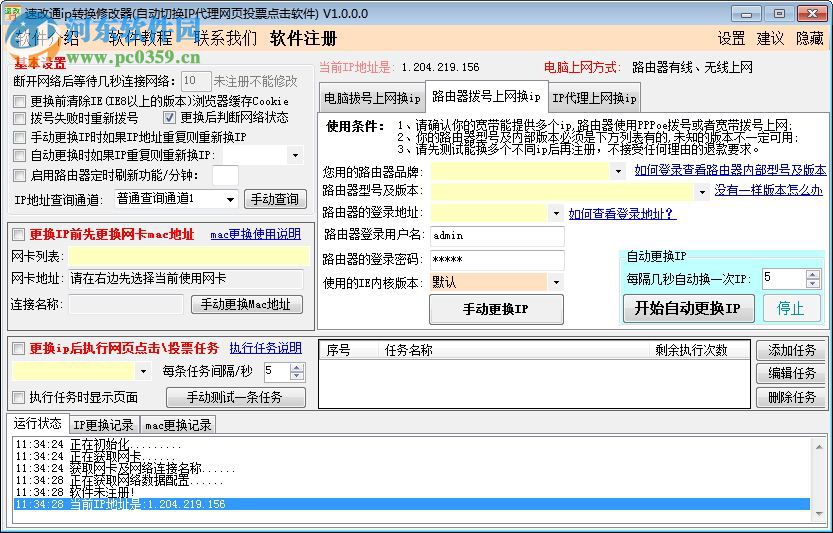Click the 删除任务 button

791,397
